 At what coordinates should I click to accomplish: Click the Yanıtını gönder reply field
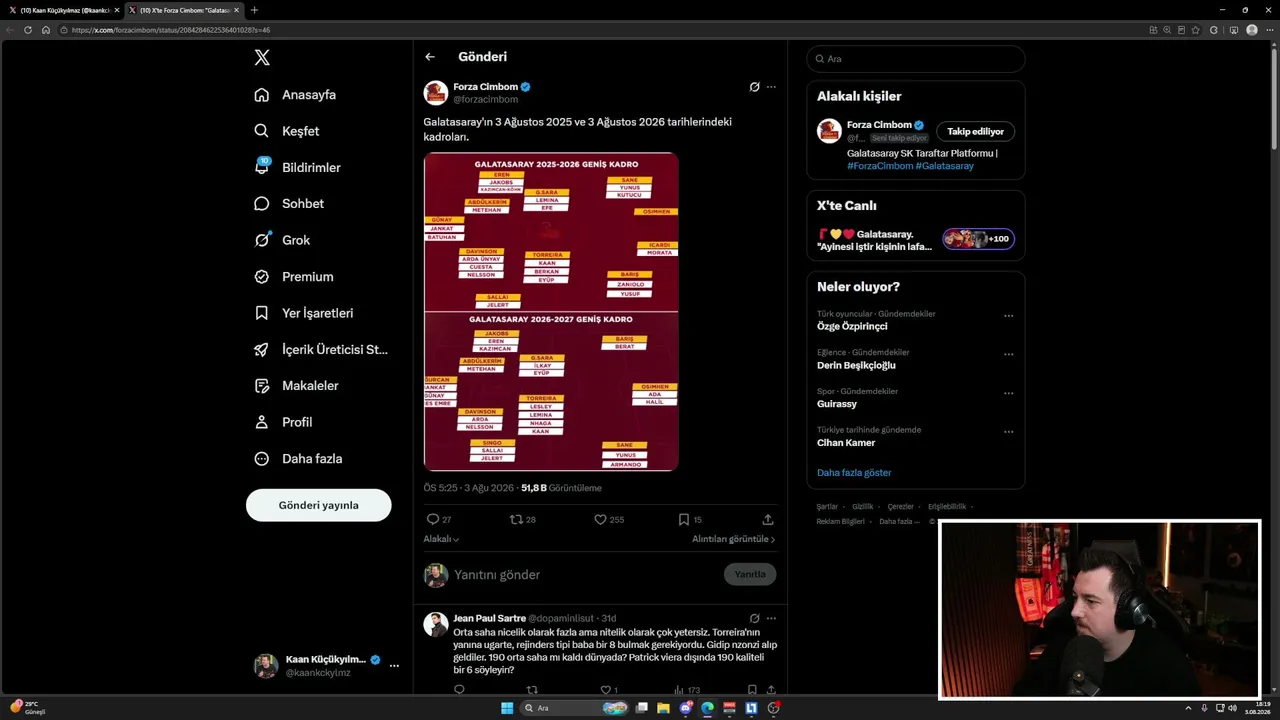[583, 575]
